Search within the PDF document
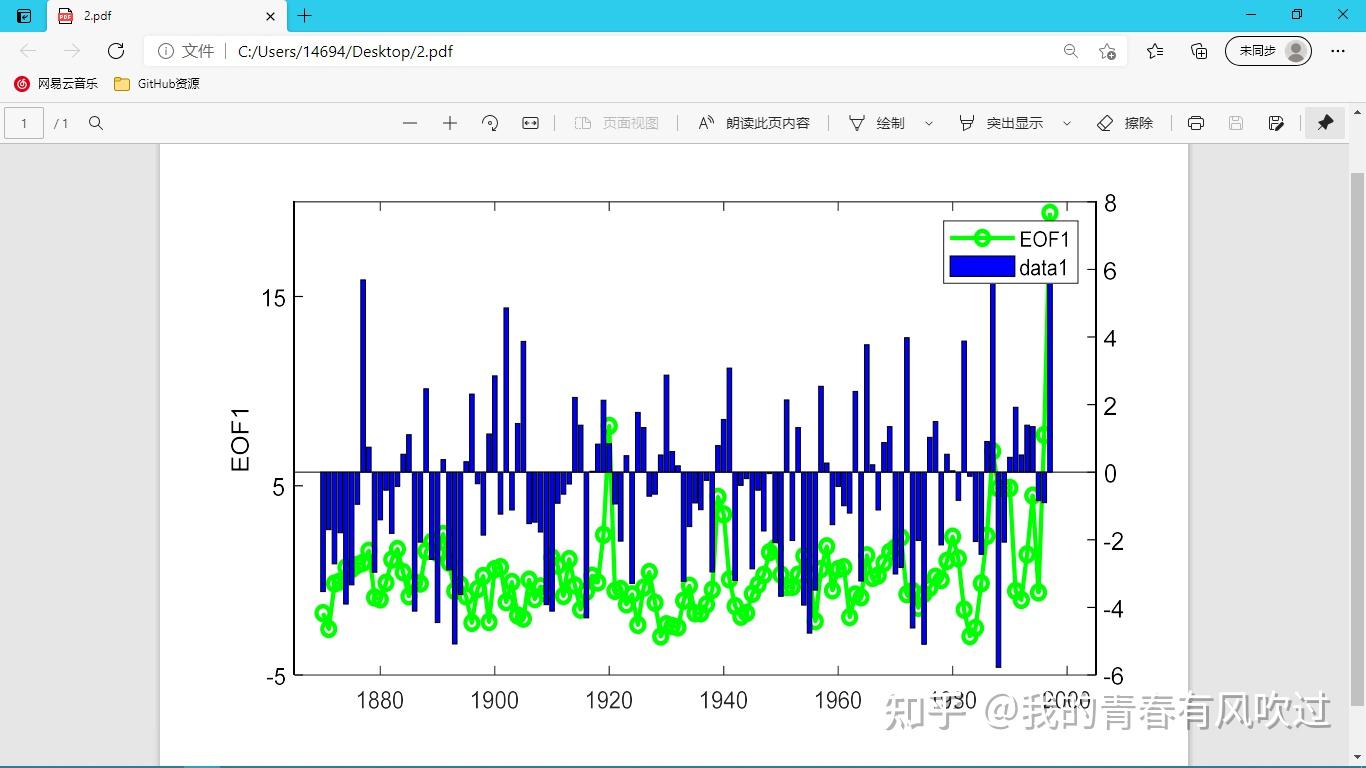This screenshot has width=1366, height=768. pyautogui.click(x=96, y=123)
